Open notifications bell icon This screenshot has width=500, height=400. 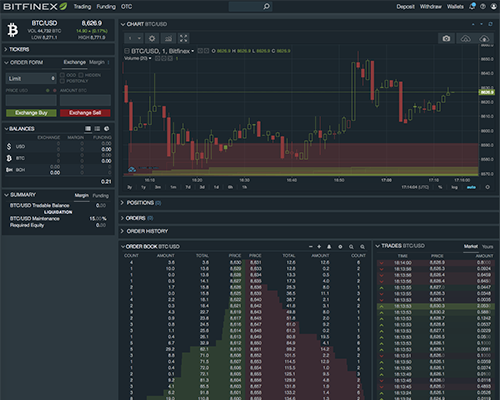coord(472,6)
